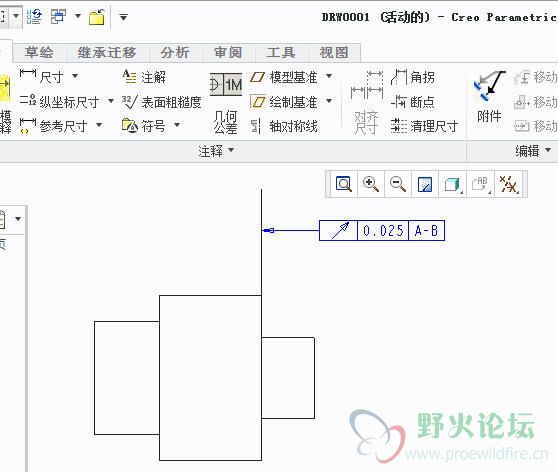Expand the 参考尺寸 dropdown arrow

point(99,125)
